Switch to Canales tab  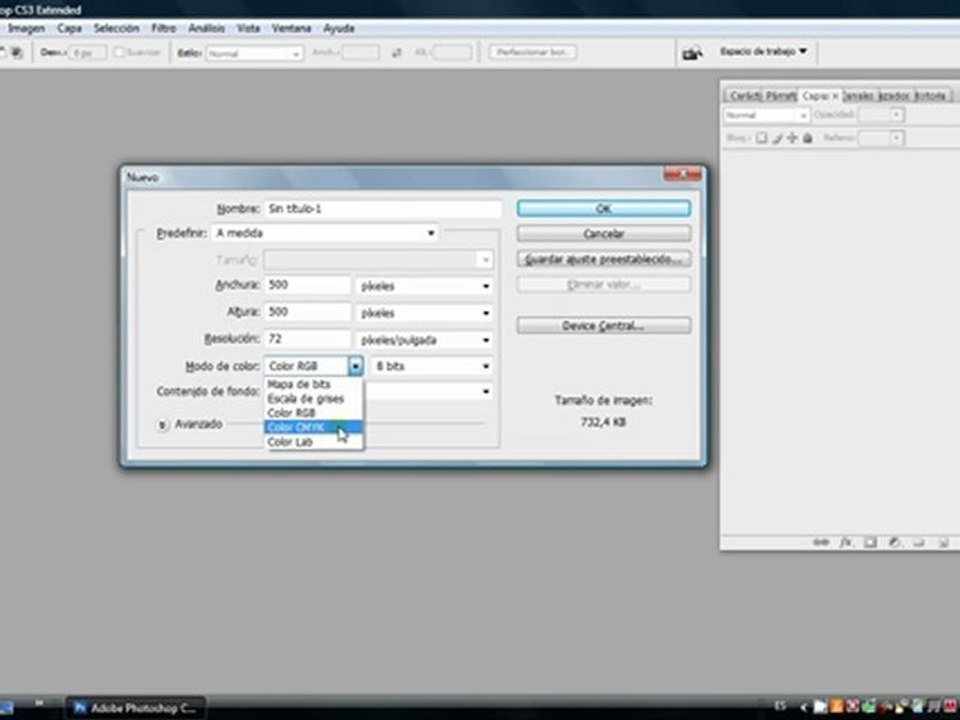[860, 96]
